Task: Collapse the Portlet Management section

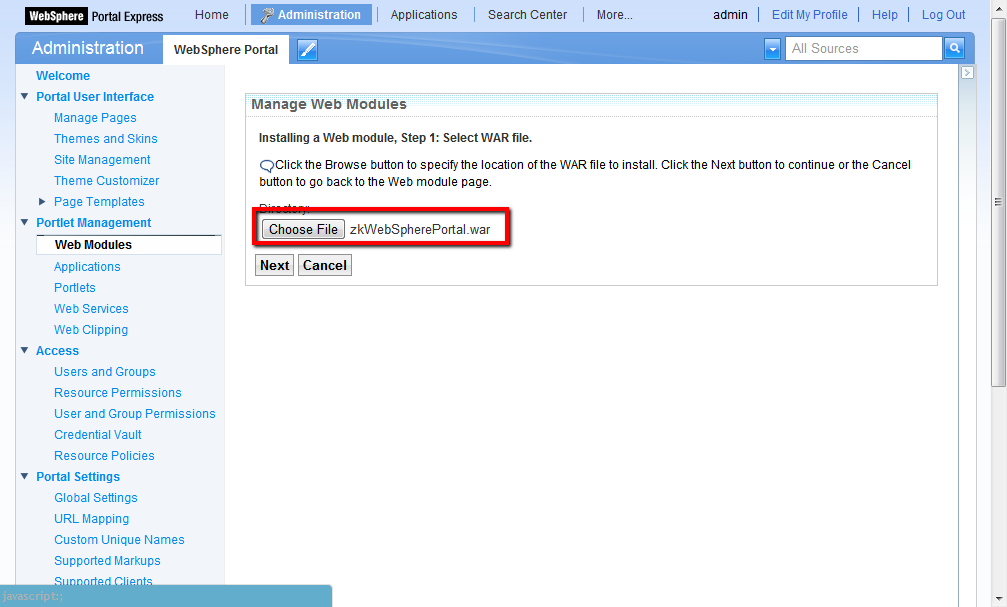Action: (x=24, y=222)
